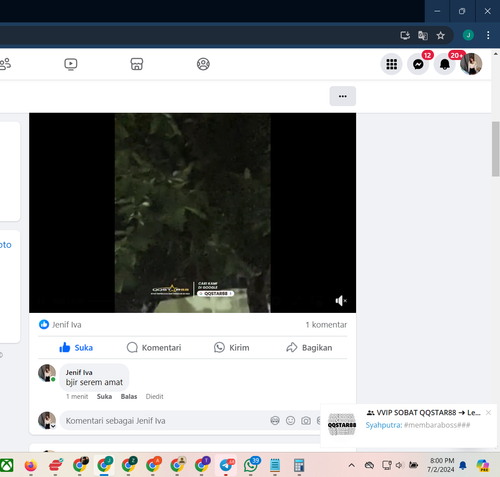Viewport: 500px width, 477px height.
Task: Click the Bagikan share button
Action: tap(309, 348)
